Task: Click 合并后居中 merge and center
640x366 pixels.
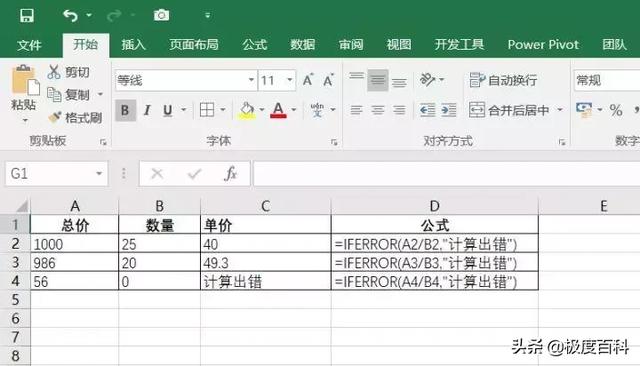Action: [509, 110]
